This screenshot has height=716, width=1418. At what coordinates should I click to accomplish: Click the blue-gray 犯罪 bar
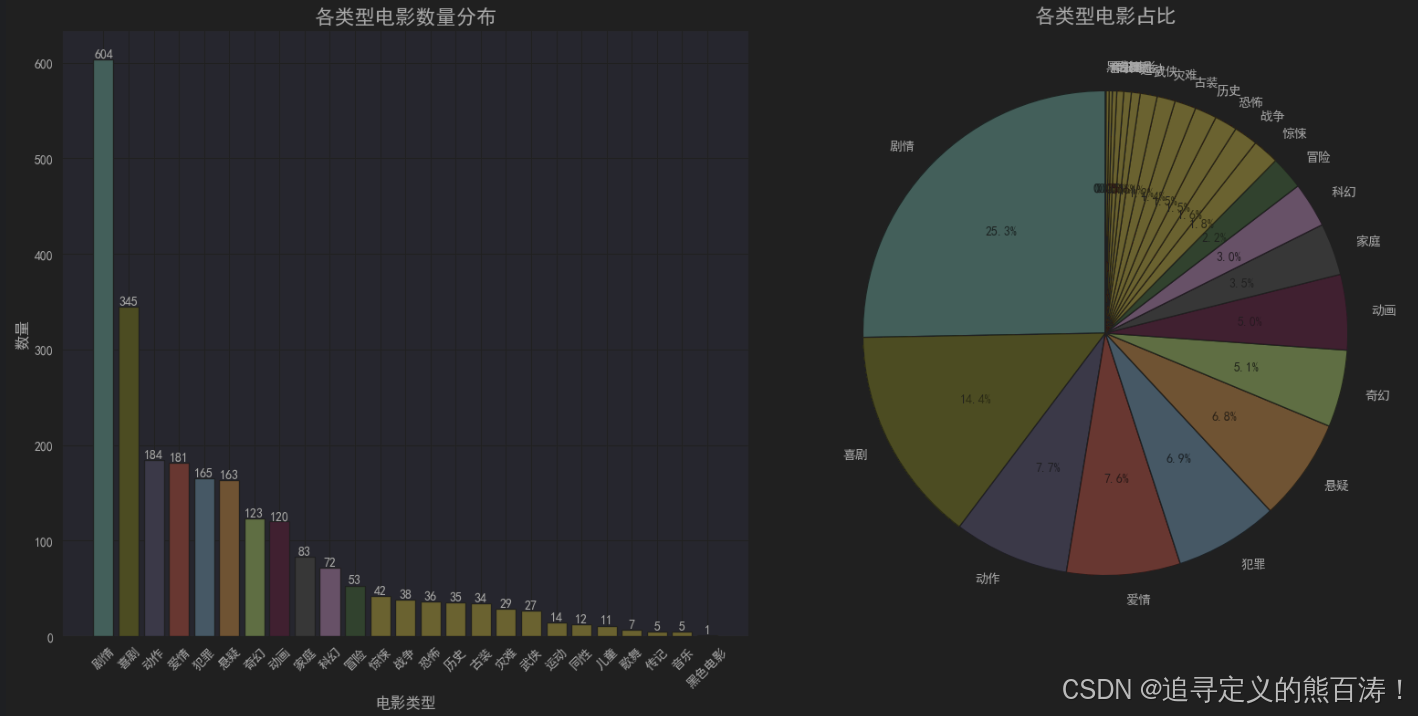(204, 558)
